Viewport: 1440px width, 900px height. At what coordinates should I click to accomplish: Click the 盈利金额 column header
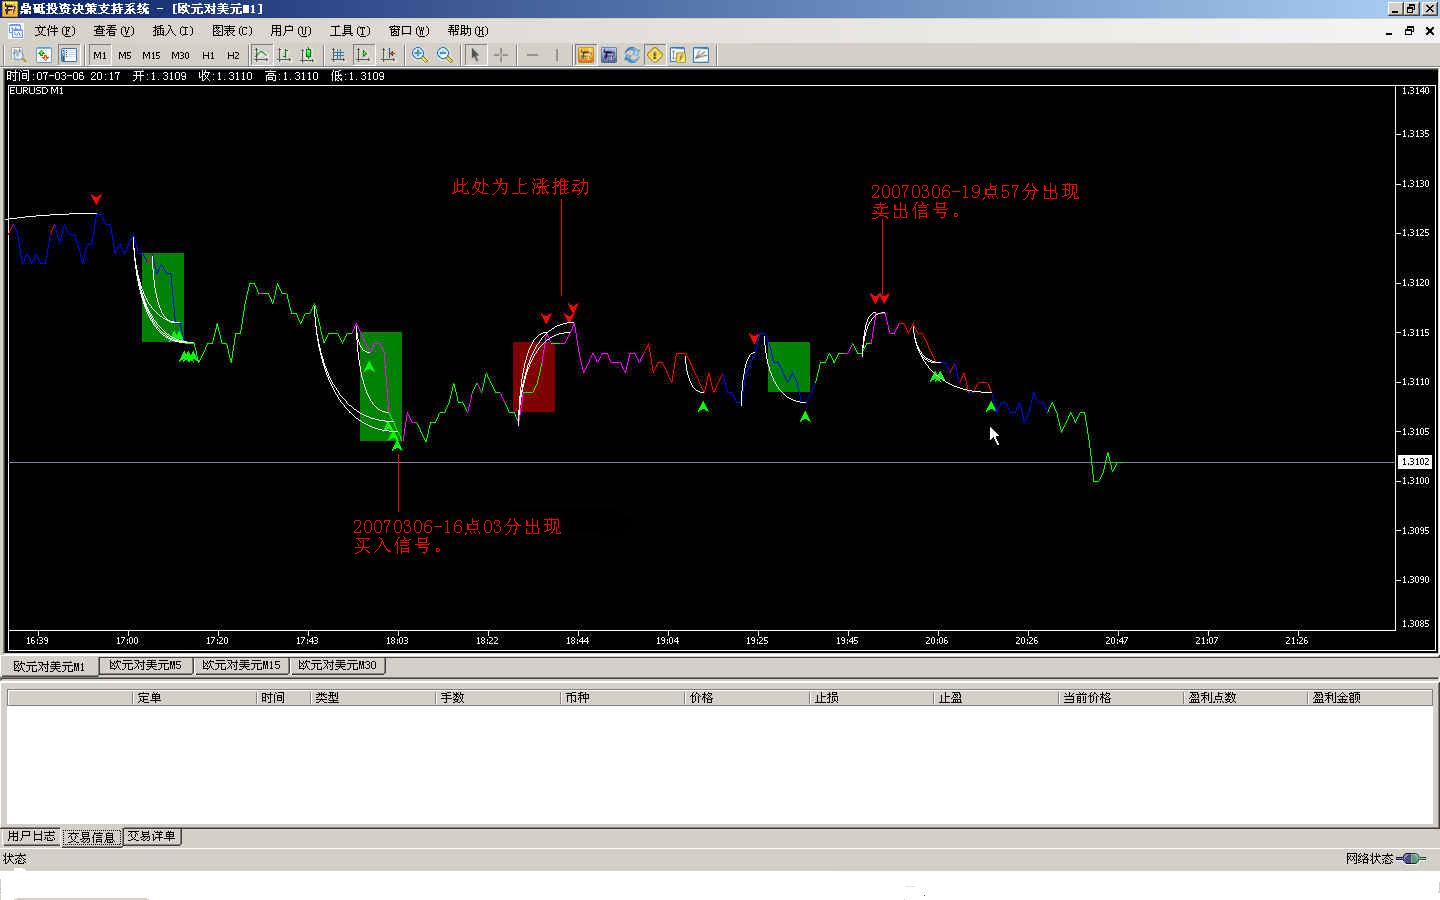coord(1370,697)
